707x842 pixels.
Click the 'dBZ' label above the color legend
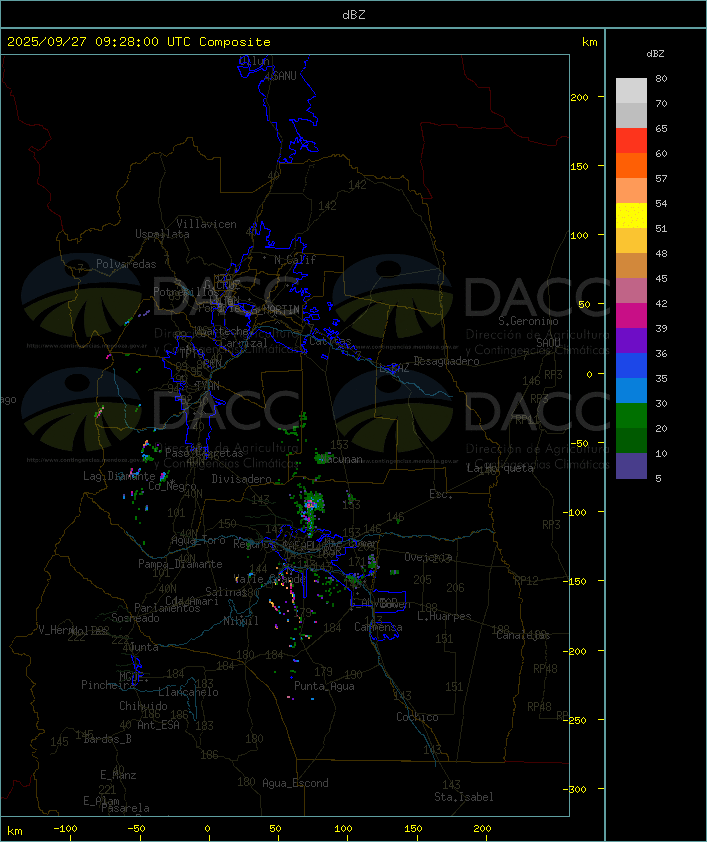click(x=655, y=54)
